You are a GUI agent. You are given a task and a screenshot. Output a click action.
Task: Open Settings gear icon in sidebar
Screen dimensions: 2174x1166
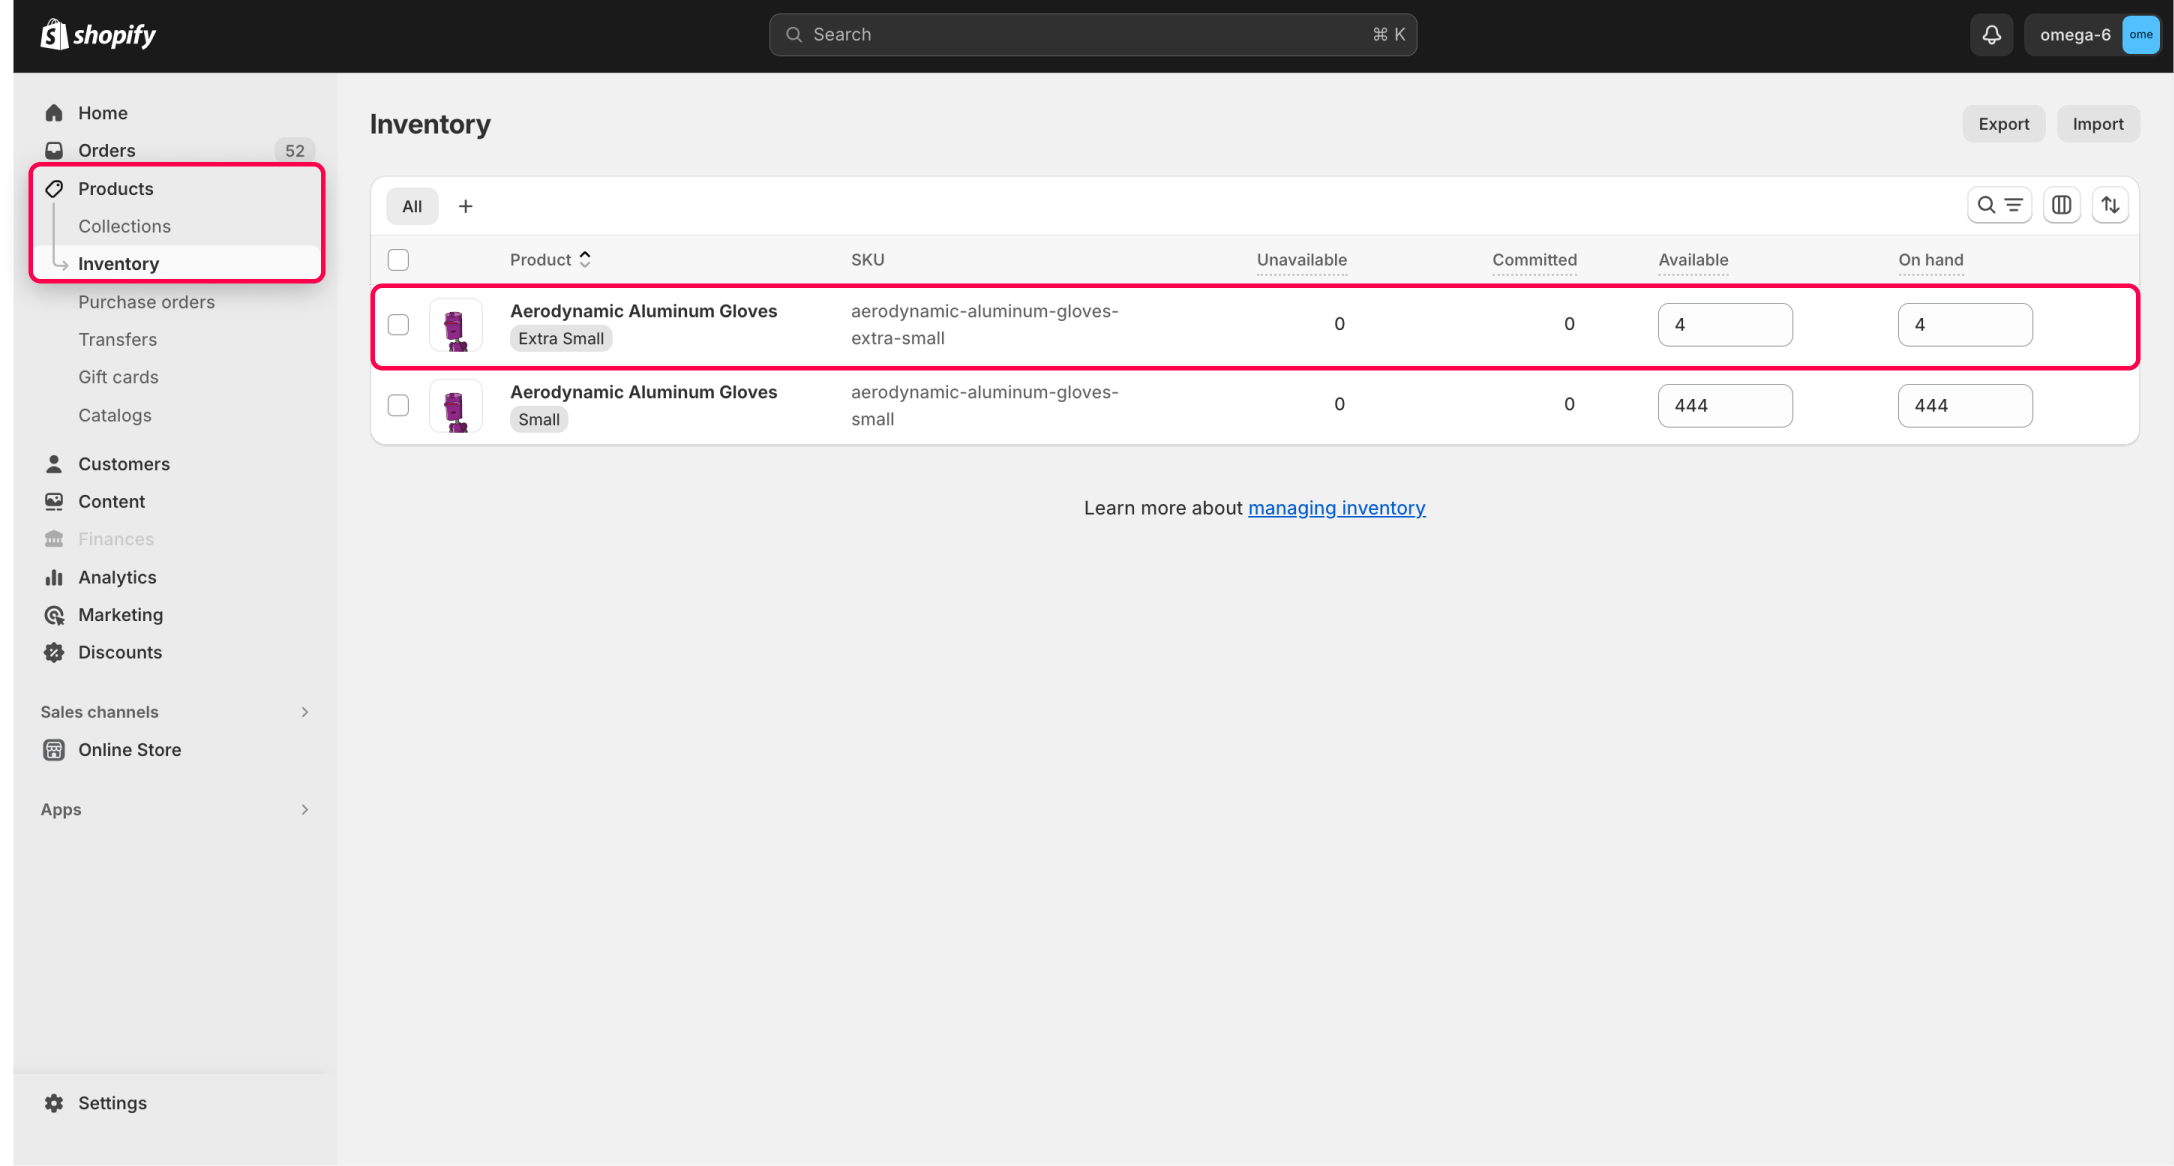pos(54,1103)
